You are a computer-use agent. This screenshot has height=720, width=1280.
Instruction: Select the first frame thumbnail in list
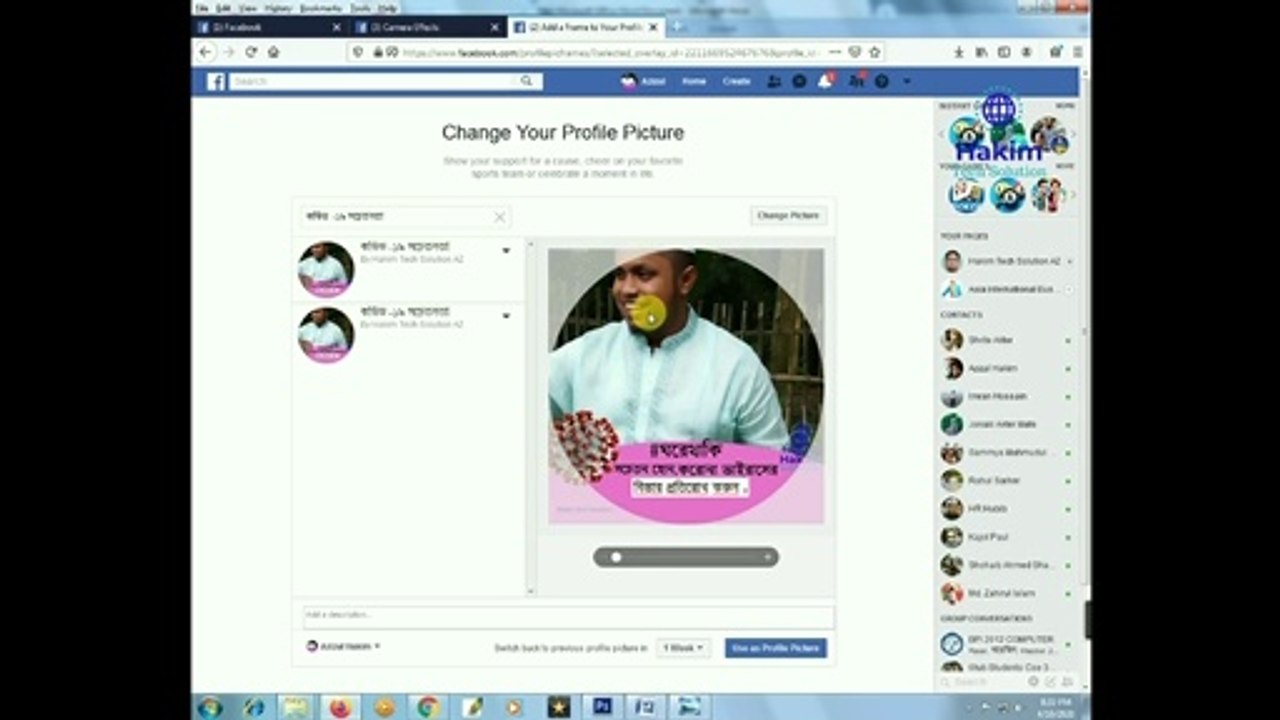pos(326,269)
